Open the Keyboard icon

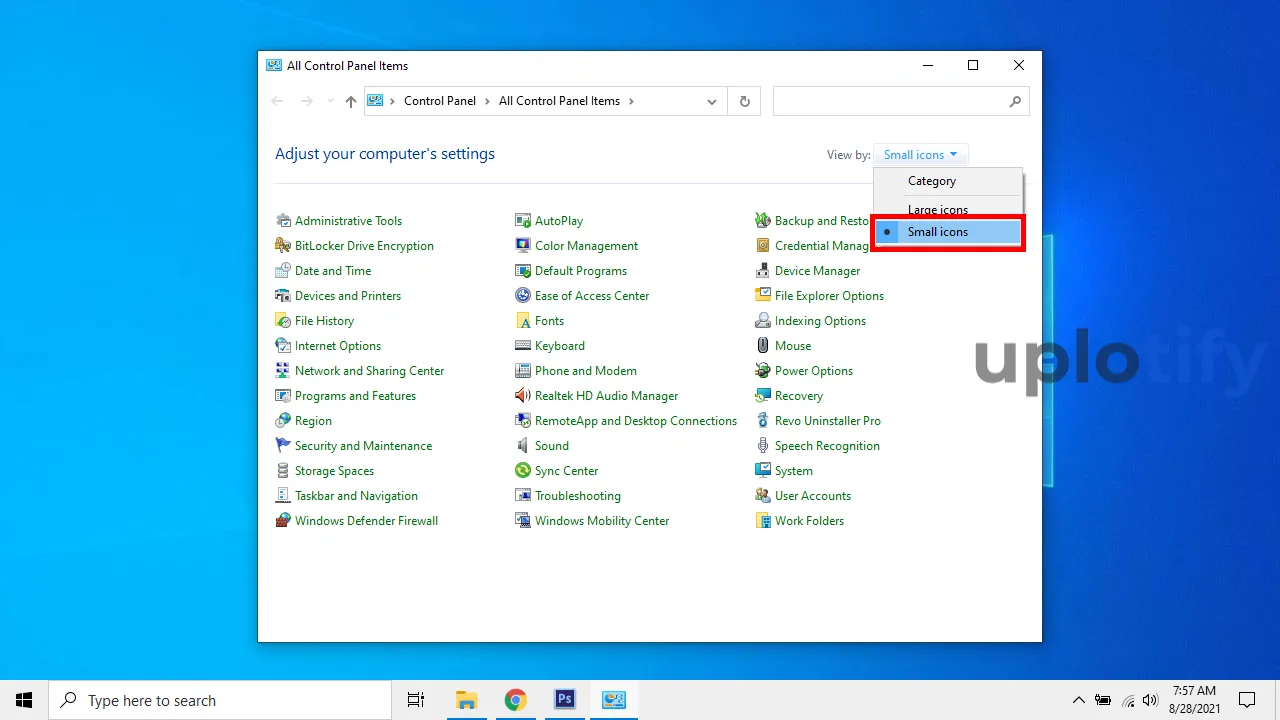(523, 346)
